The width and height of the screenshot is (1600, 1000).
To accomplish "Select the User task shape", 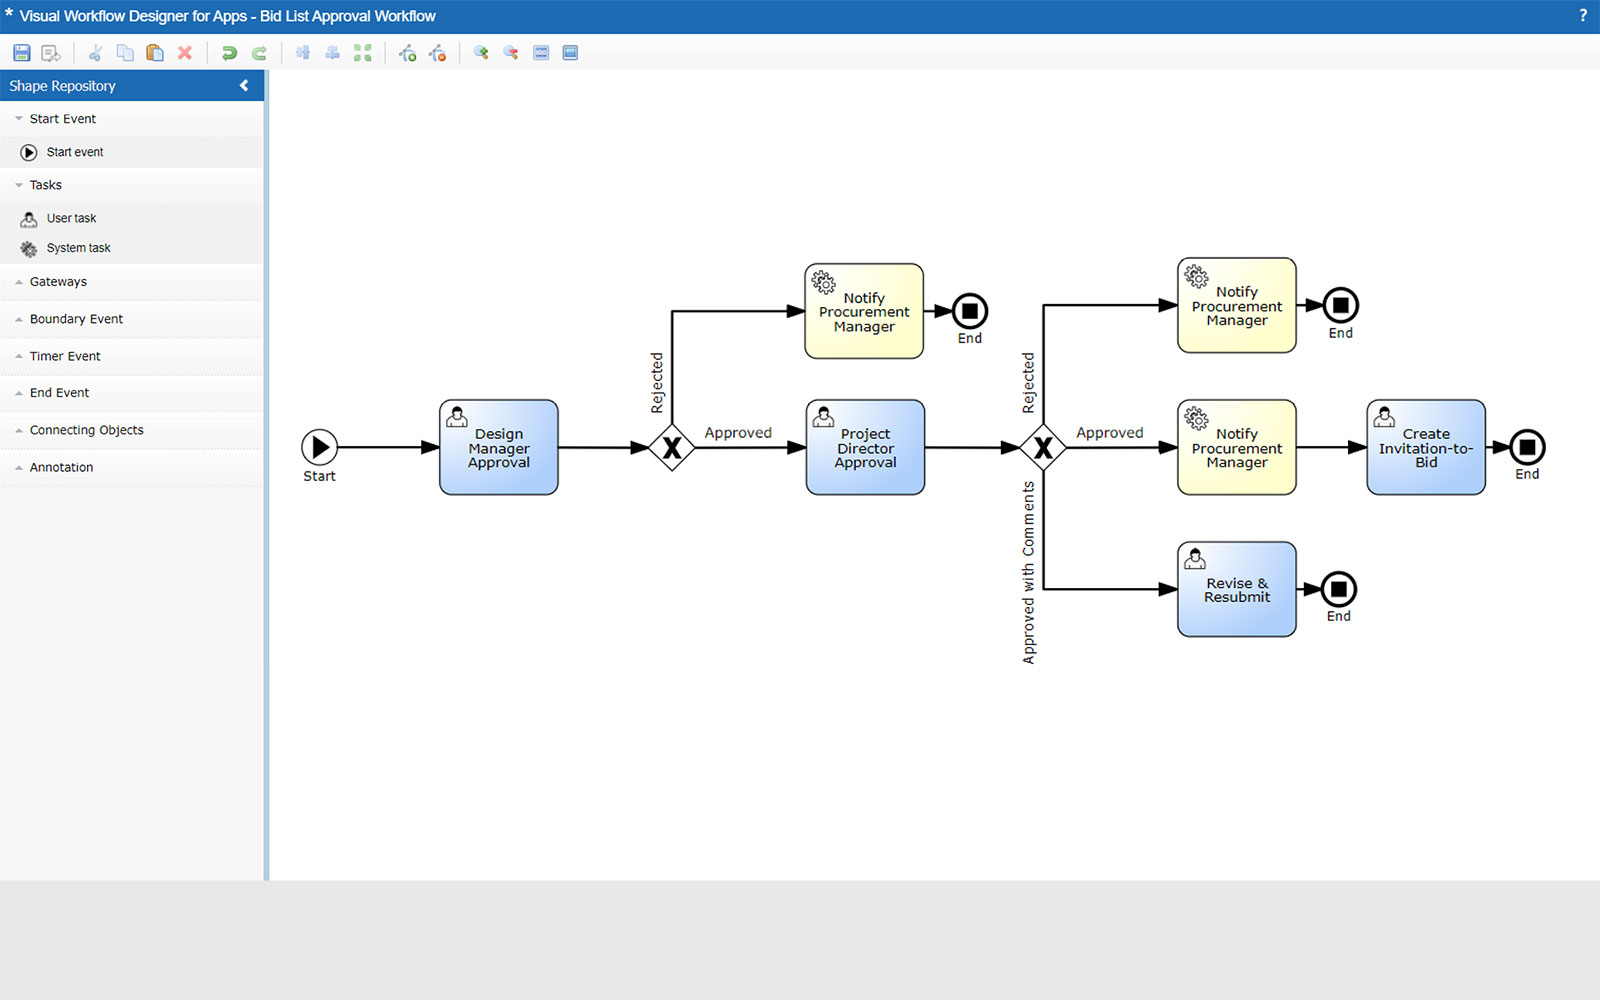I will tap(70, 218).
